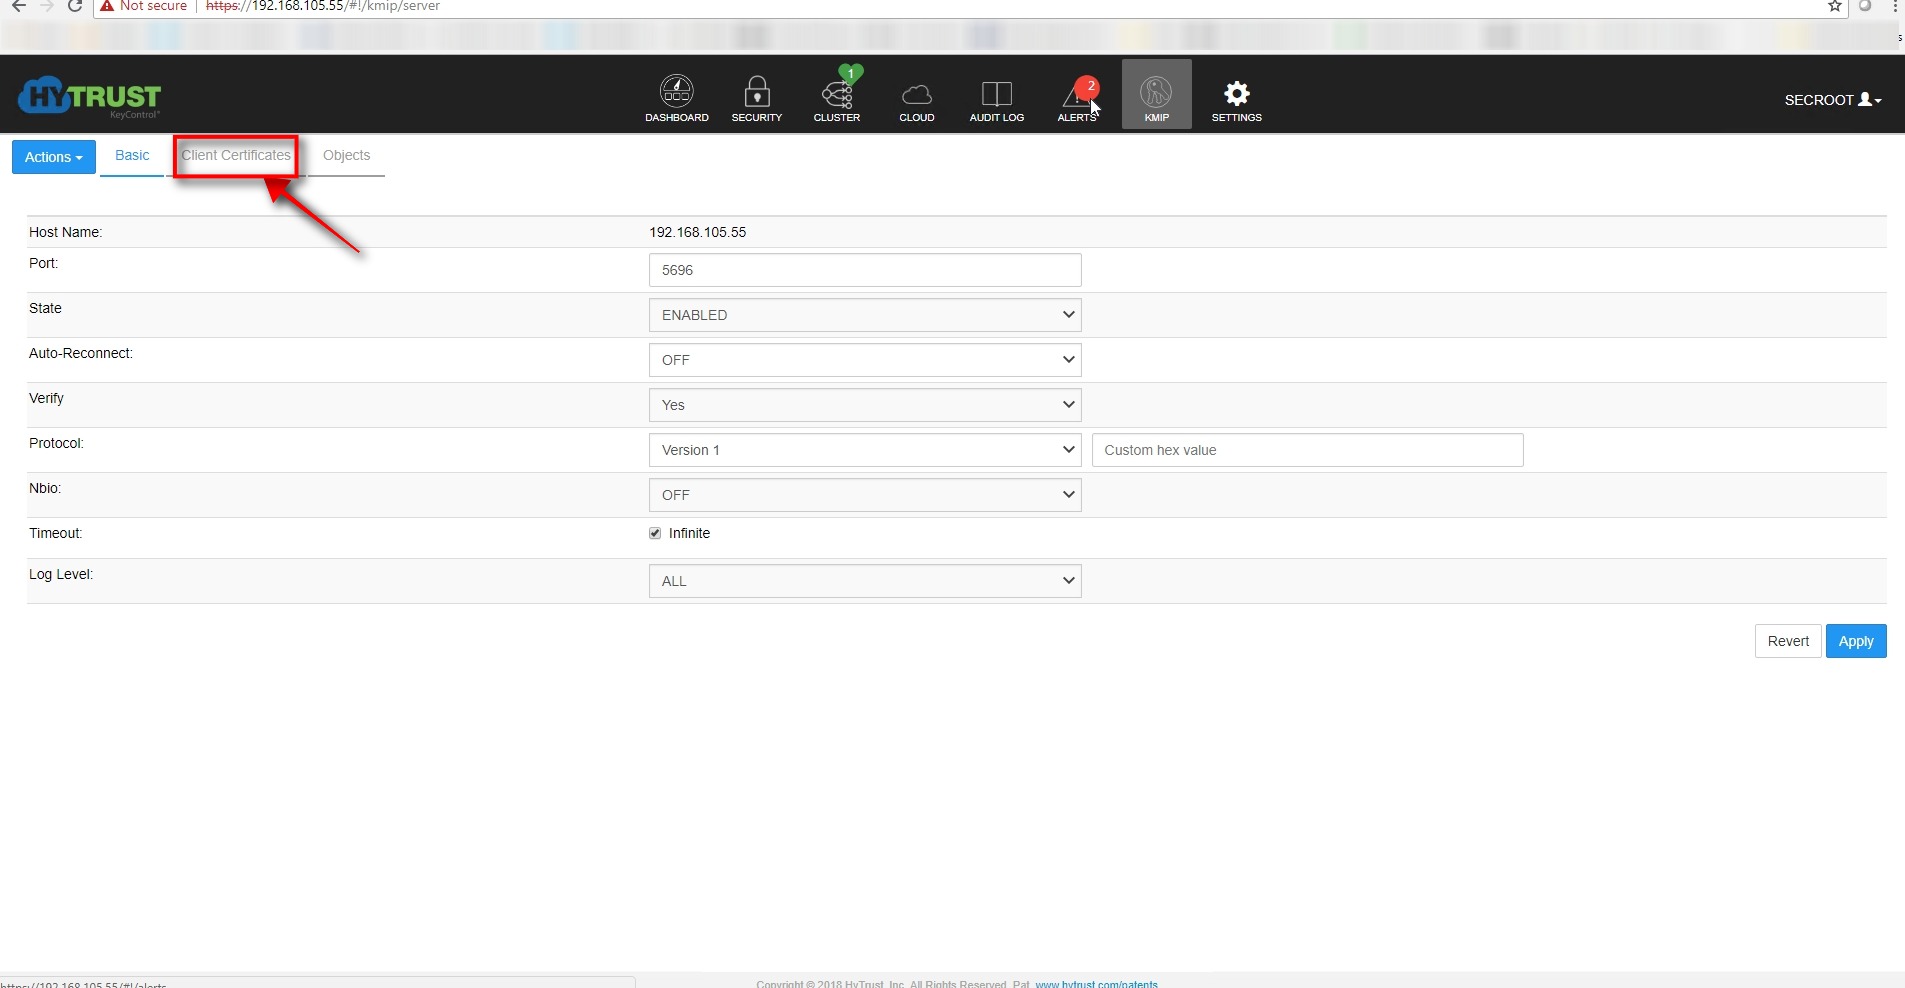Switch to the Client Certificates tab

(236, 156)
